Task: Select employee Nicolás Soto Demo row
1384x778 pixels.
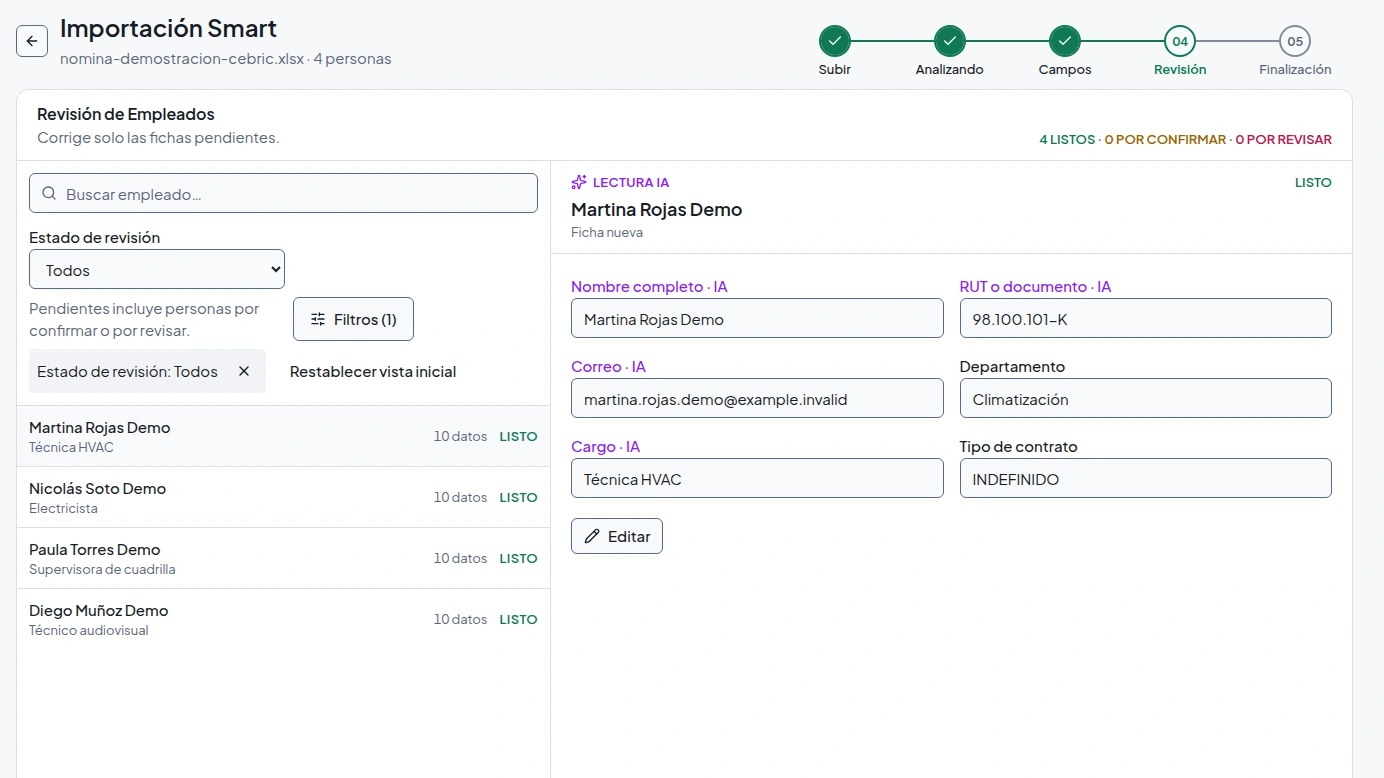Action: pos(283,497)
